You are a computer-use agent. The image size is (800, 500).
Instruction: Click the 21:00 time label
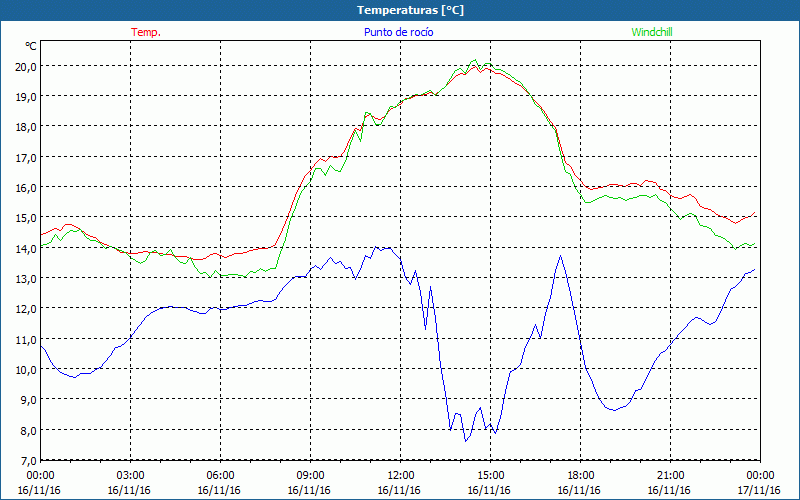pos(670,476)
